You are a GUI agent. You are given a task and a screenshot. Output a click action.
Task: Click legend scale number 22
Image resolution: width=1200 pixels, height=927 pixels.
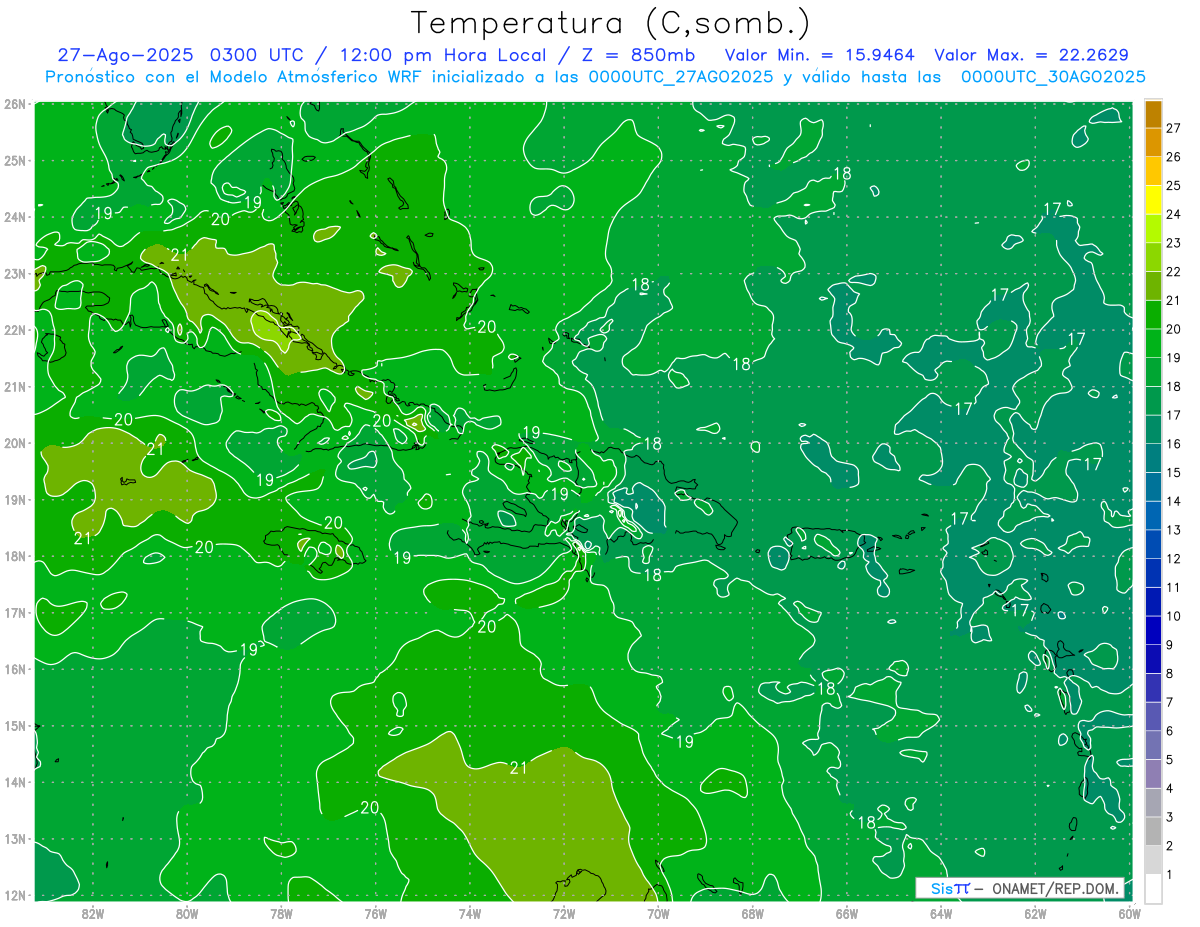[1173, 271]
